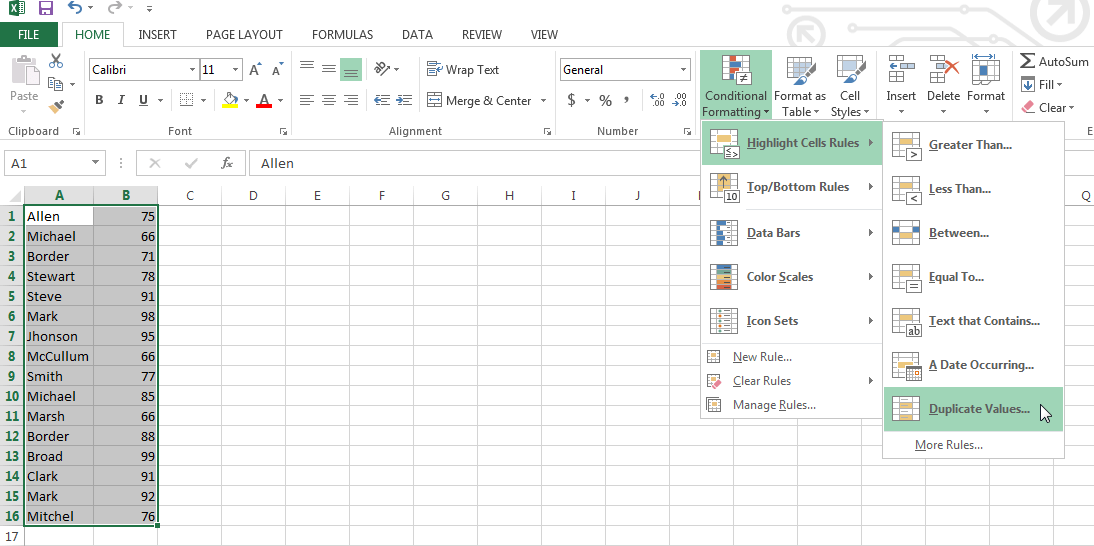Click the Undo arrow icon
Screen dimensions: 1094x546
76,8
